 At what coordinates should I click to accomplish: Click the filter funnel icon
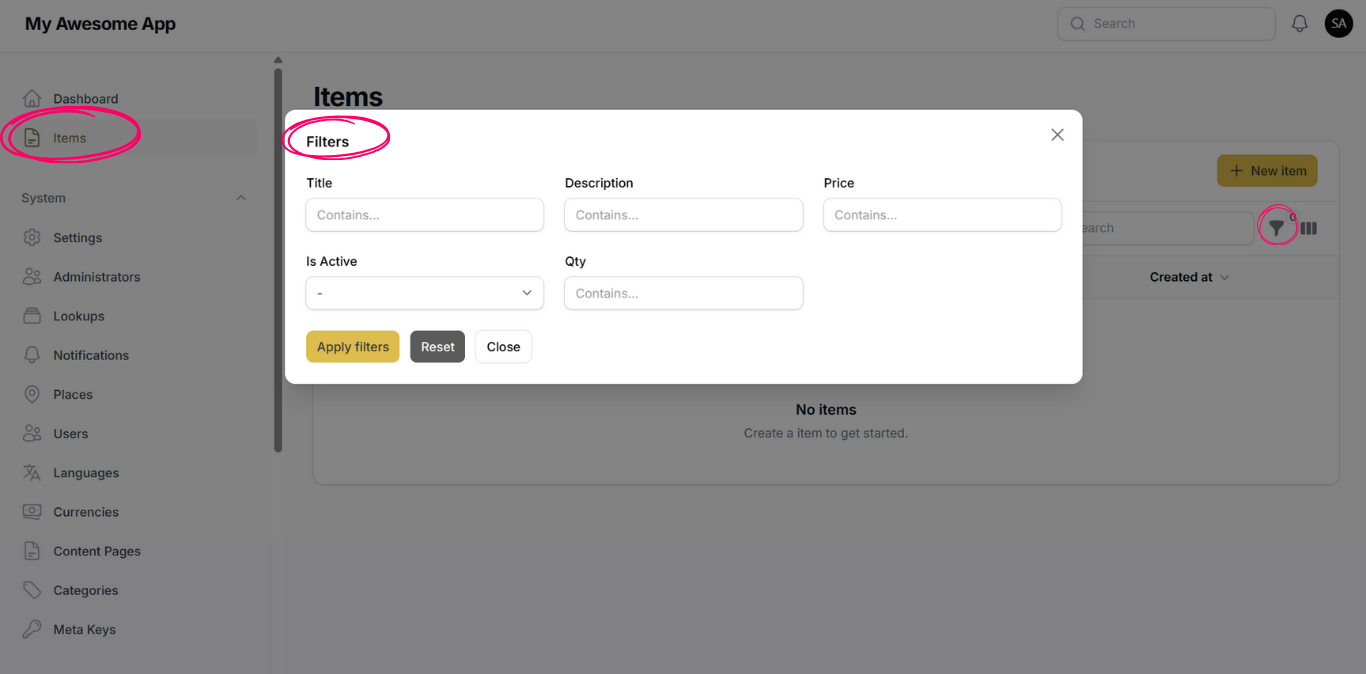(x=1276, y=228)
